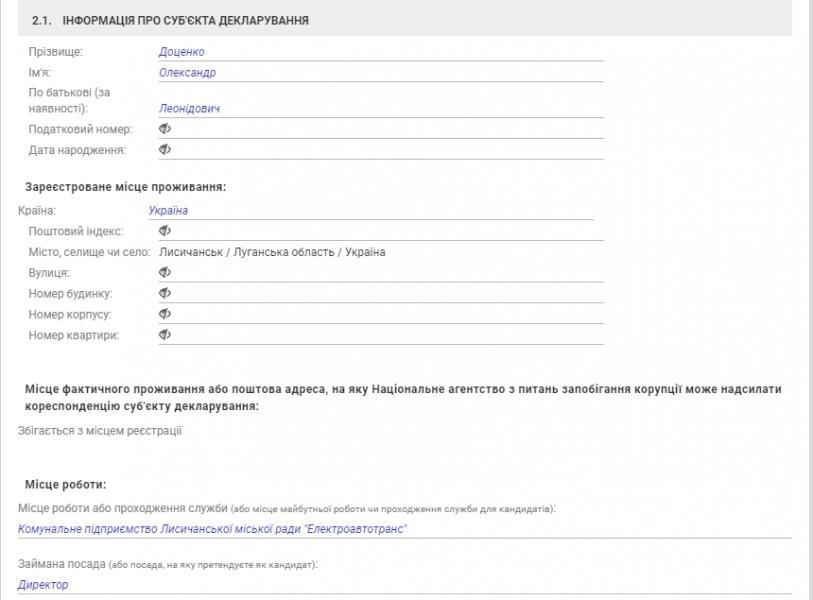Image resolution: width=813 pixels, height=600 pixels.
Task: Click the workplace name Комунальне підприємство Електроавтотранс
Action: (213, 529)
